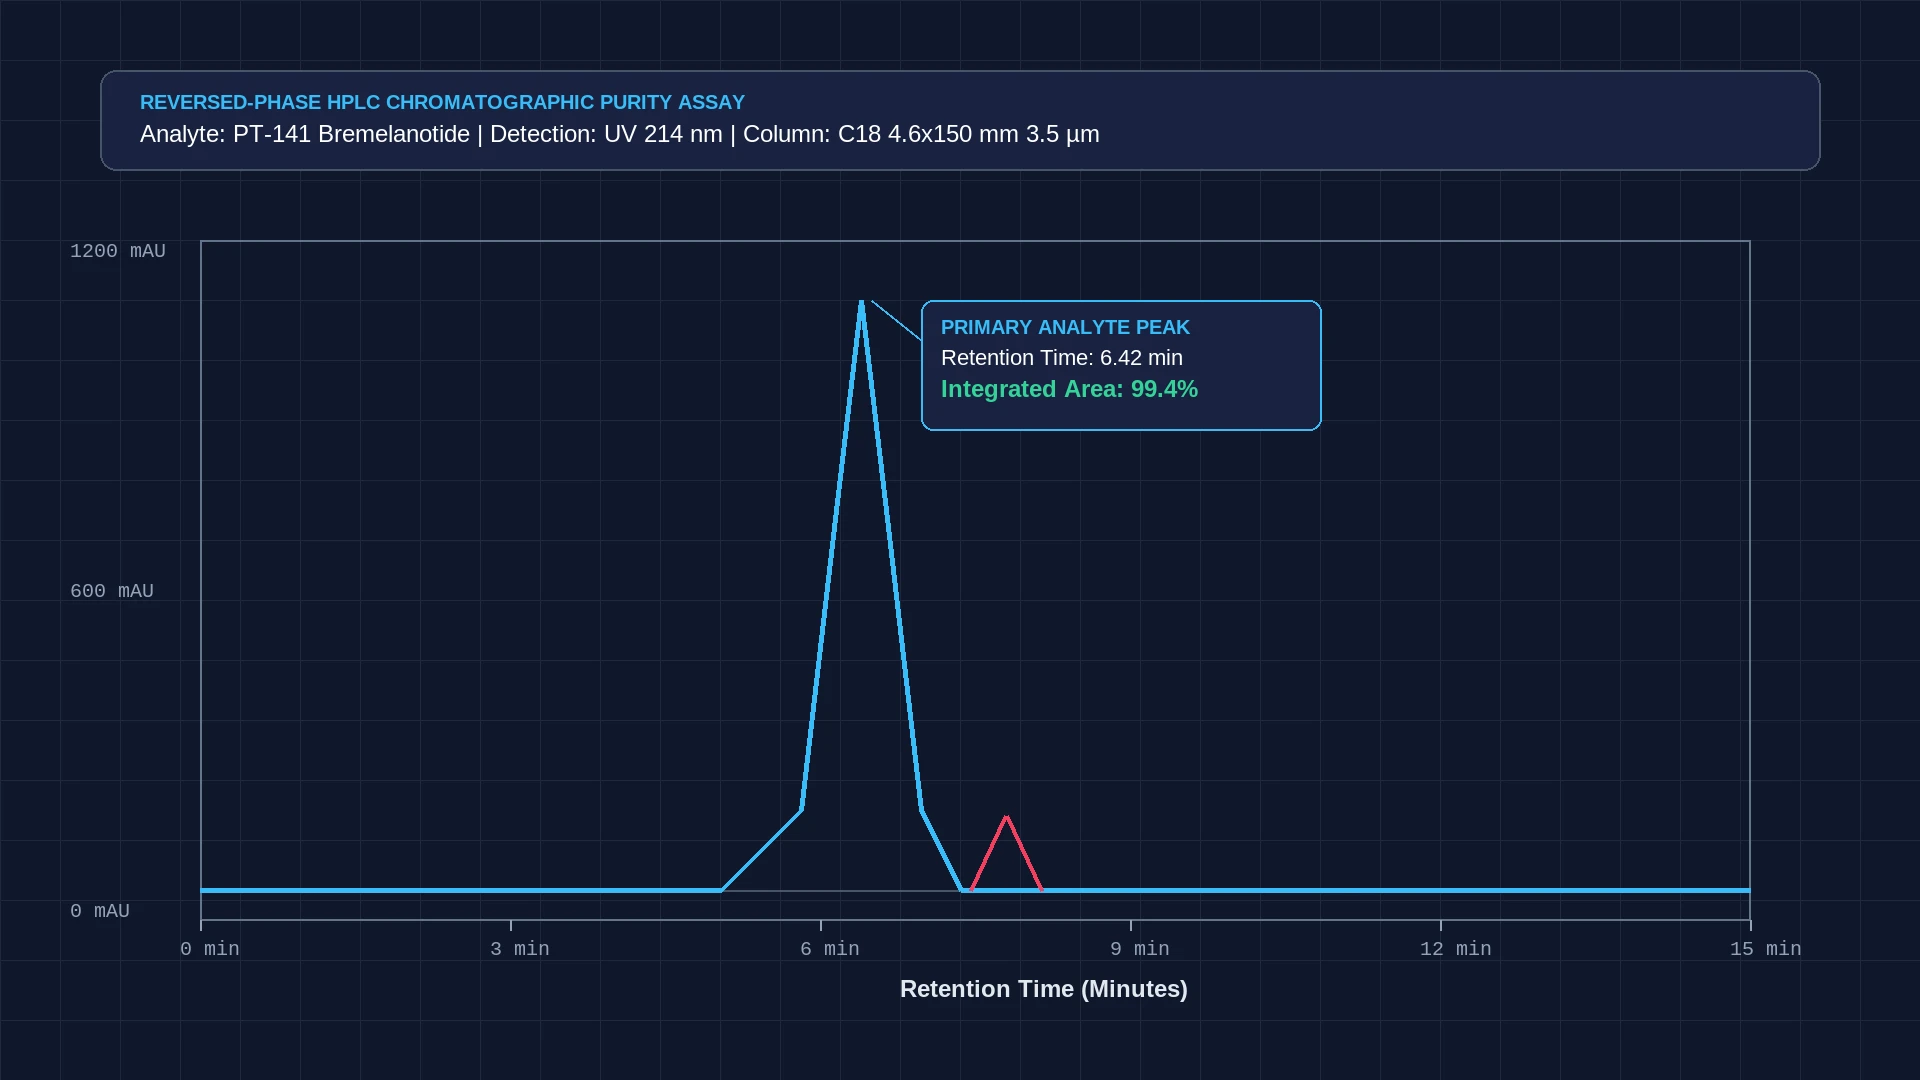Click the 0 mAU axis label
The width and height of the screenshot is (1920, 1080).
pyautogui.click(x=100, y=911)
